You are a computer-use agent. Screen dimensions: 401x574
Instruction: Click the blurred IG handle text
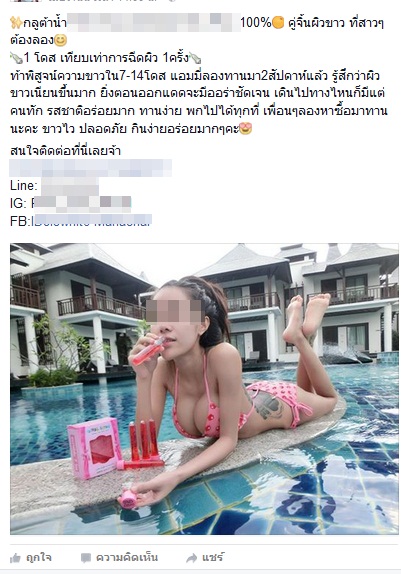coord(81,203)
